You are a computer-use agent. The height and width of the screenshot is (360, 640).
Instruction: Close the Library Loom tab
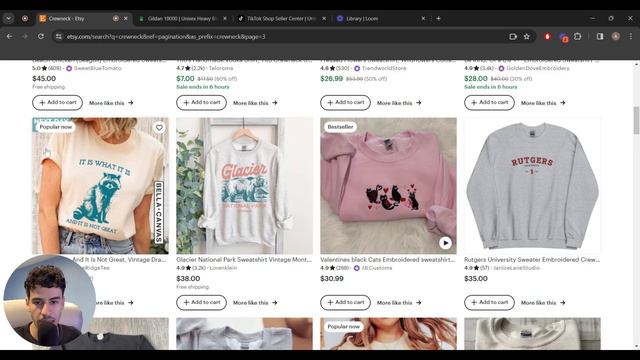[x=423, y=18]
